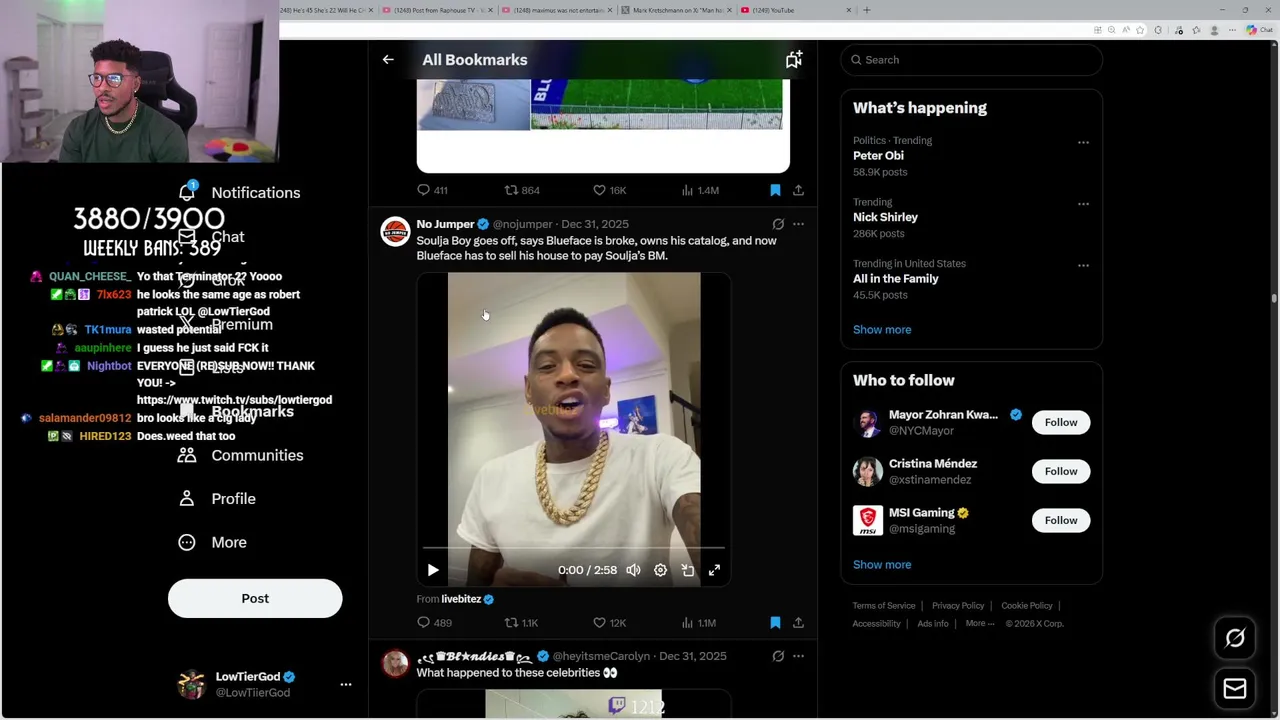This screenshot has height=720, width=1280.
Task: Open the More menu in left sidebar
Action: (x=212, y=542)
